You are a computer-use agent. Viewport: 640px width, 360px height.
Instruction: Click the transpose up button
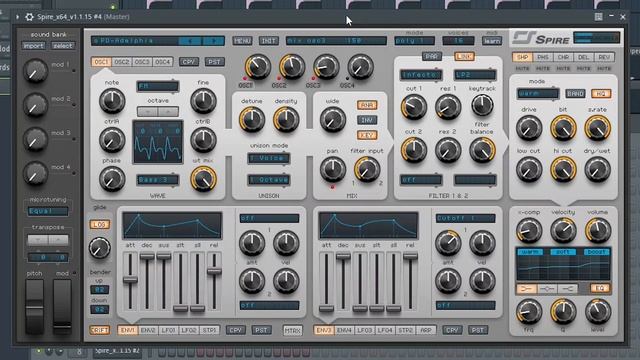click(x=58, y=240)
